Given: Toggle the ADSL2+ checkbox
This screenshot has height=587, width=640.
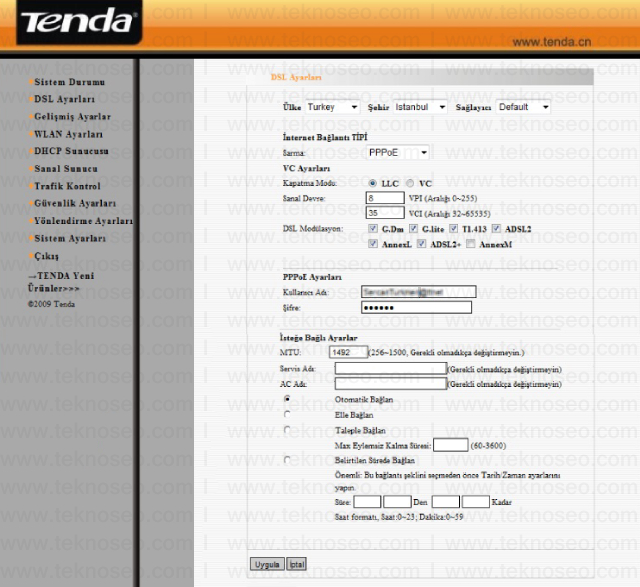Looking at the screenshot, I should click(421, 244).
